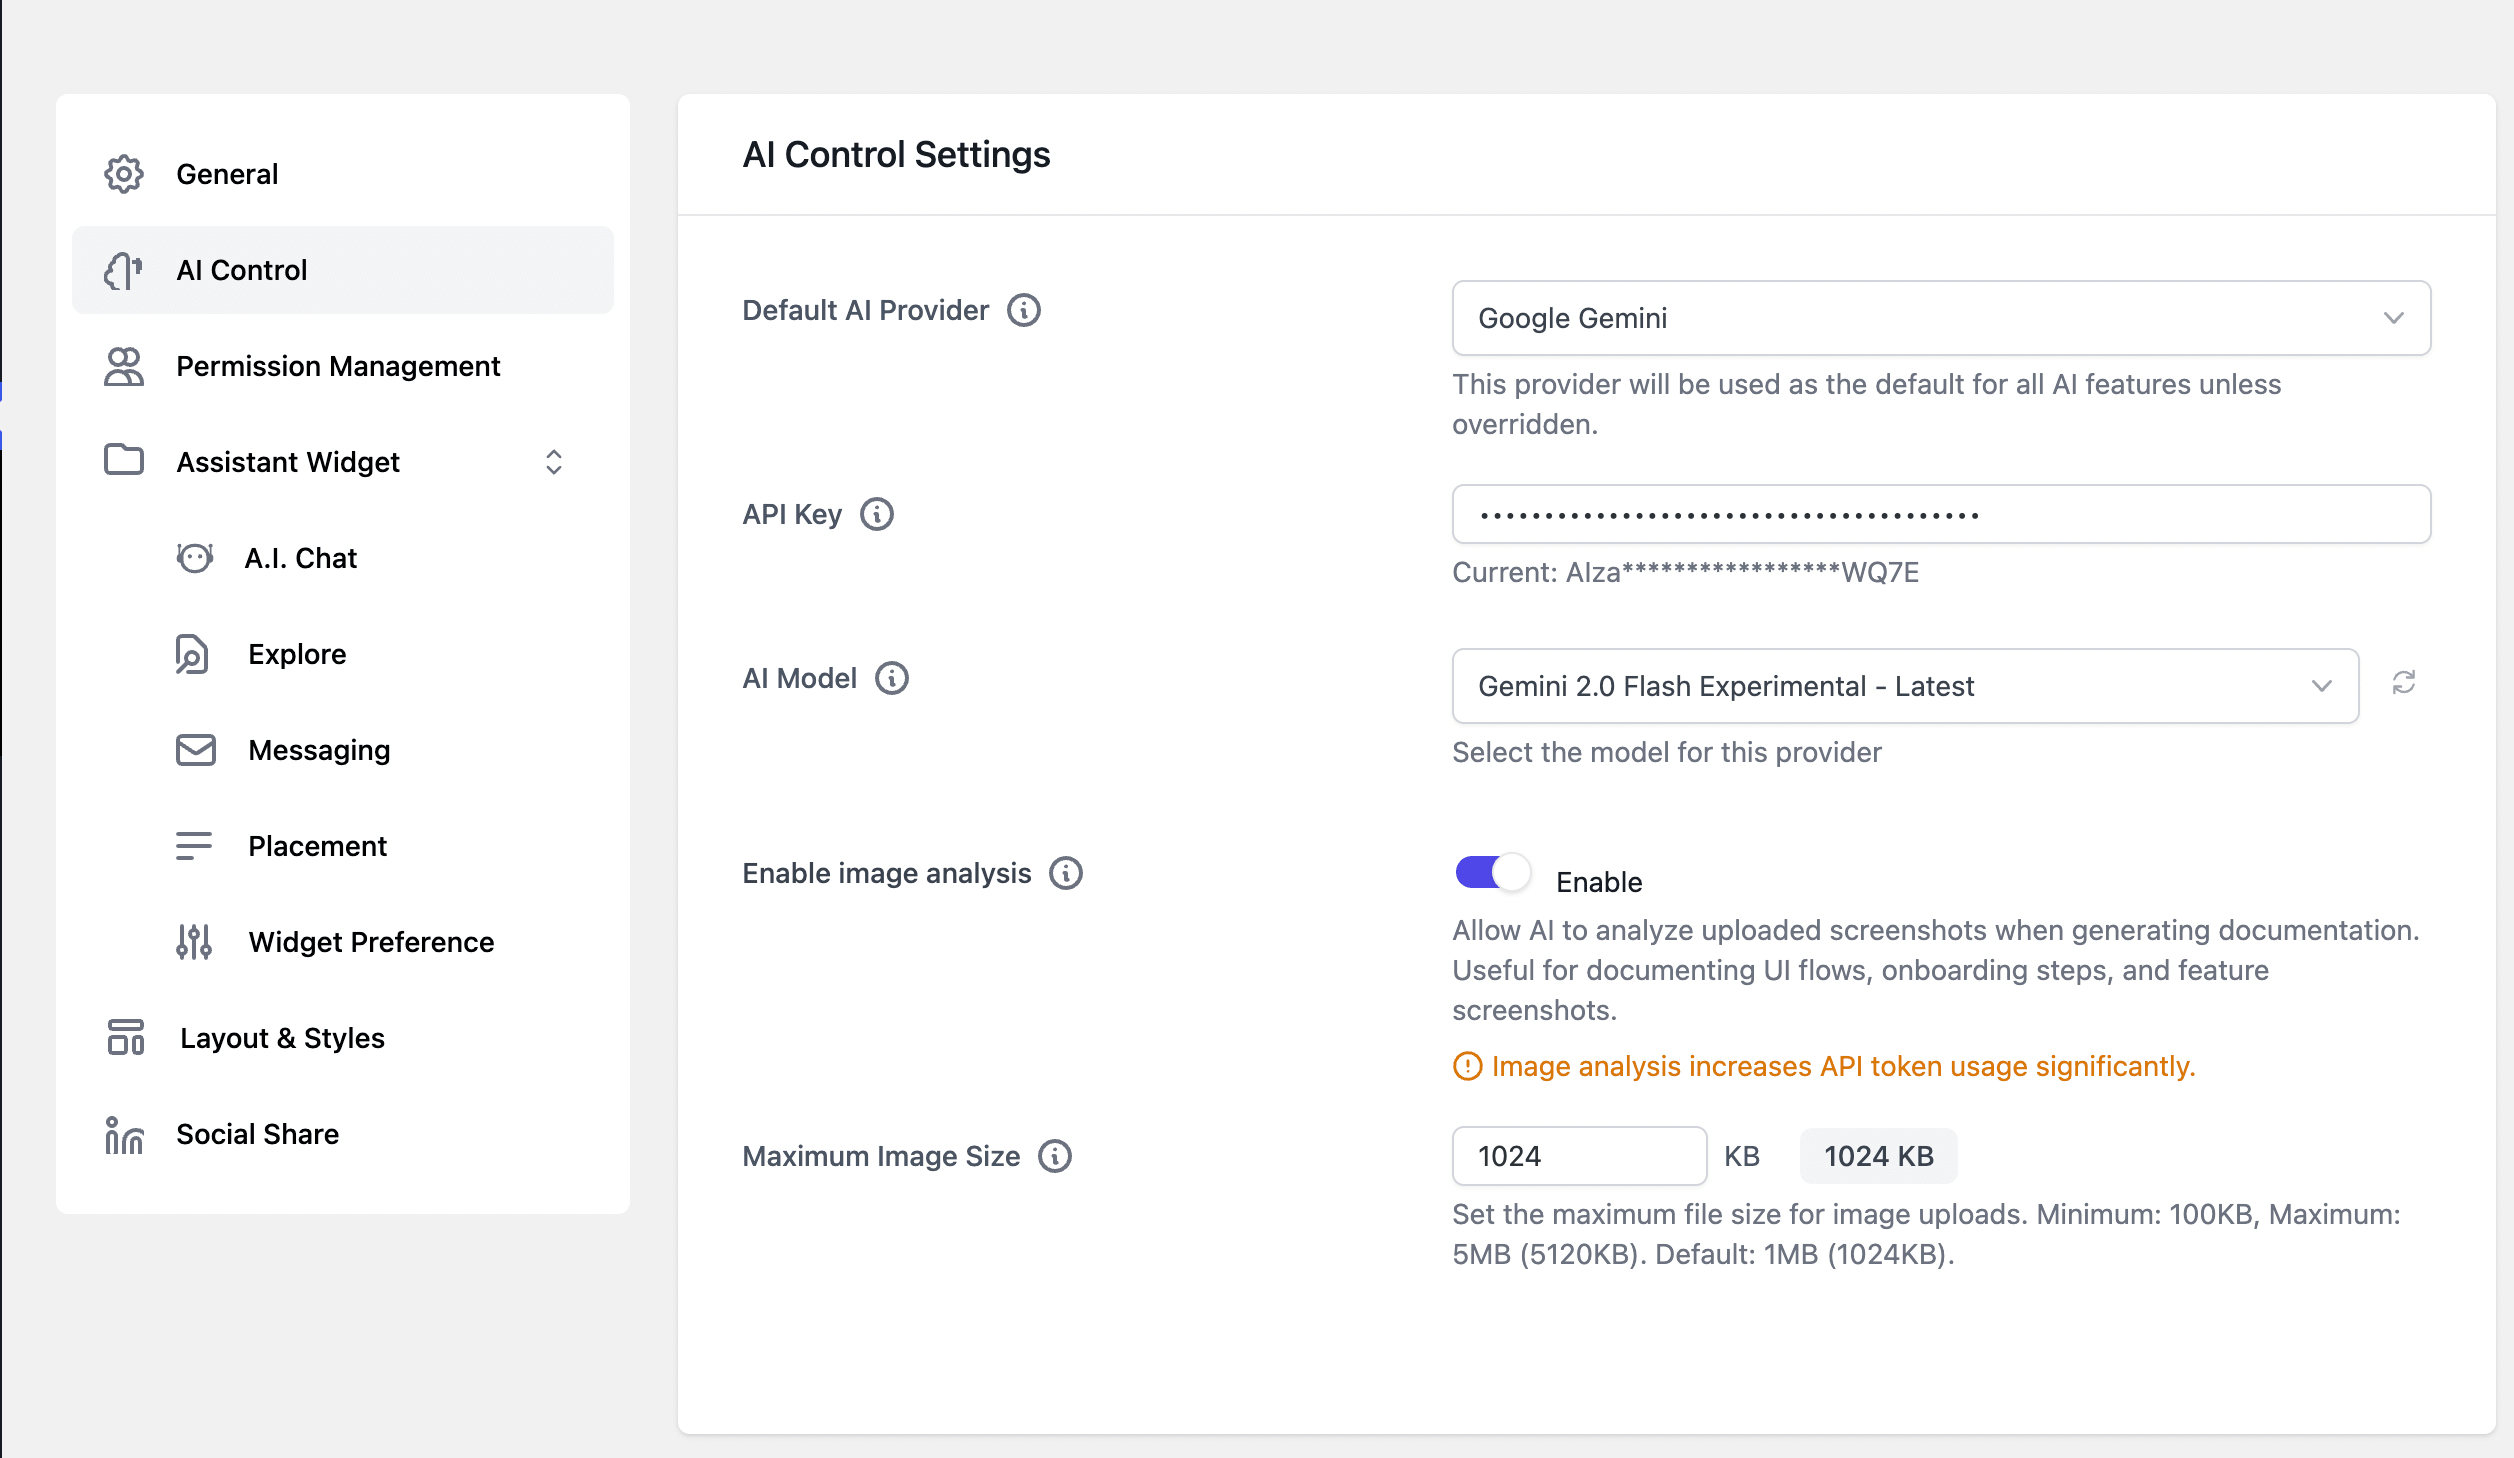The height and width of the screenshot is (1458, 2514).
Task: Open the AI Model dropdown
Action: coord(1904,686)
